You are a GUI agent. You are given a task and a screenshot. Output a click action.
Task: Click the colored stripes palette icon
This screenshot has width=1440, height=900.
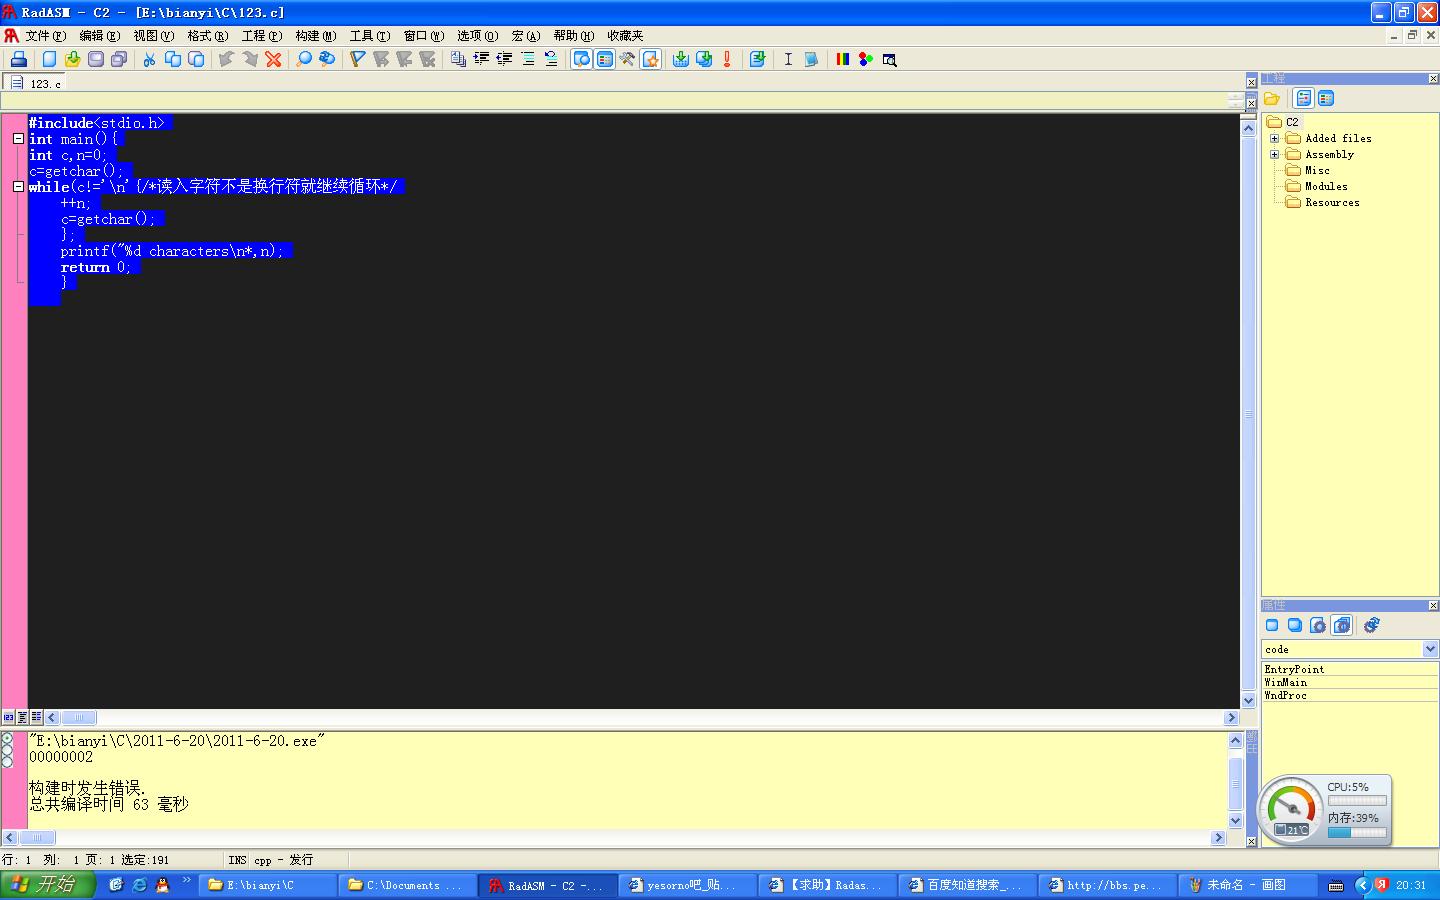[842, 59]
